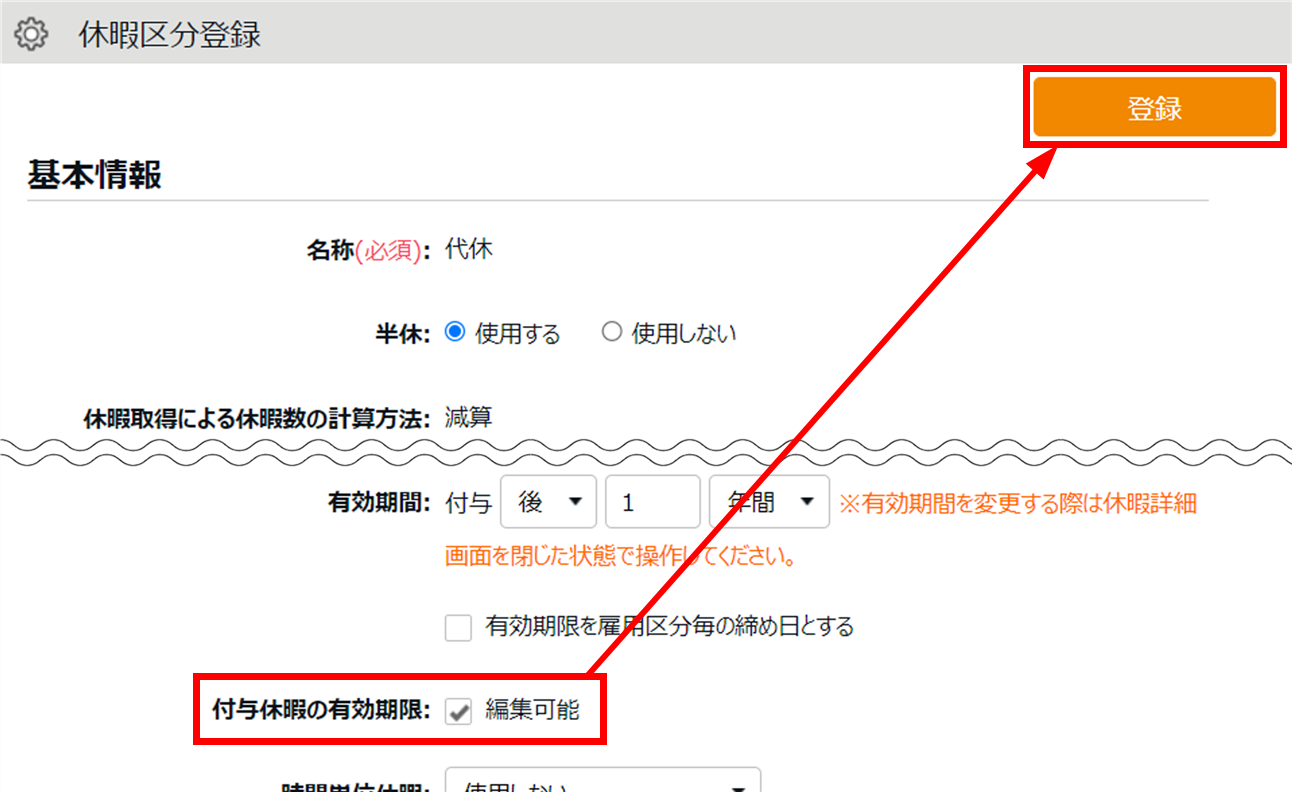Click the 有効期間 number field showing 1

pos(652,502)
